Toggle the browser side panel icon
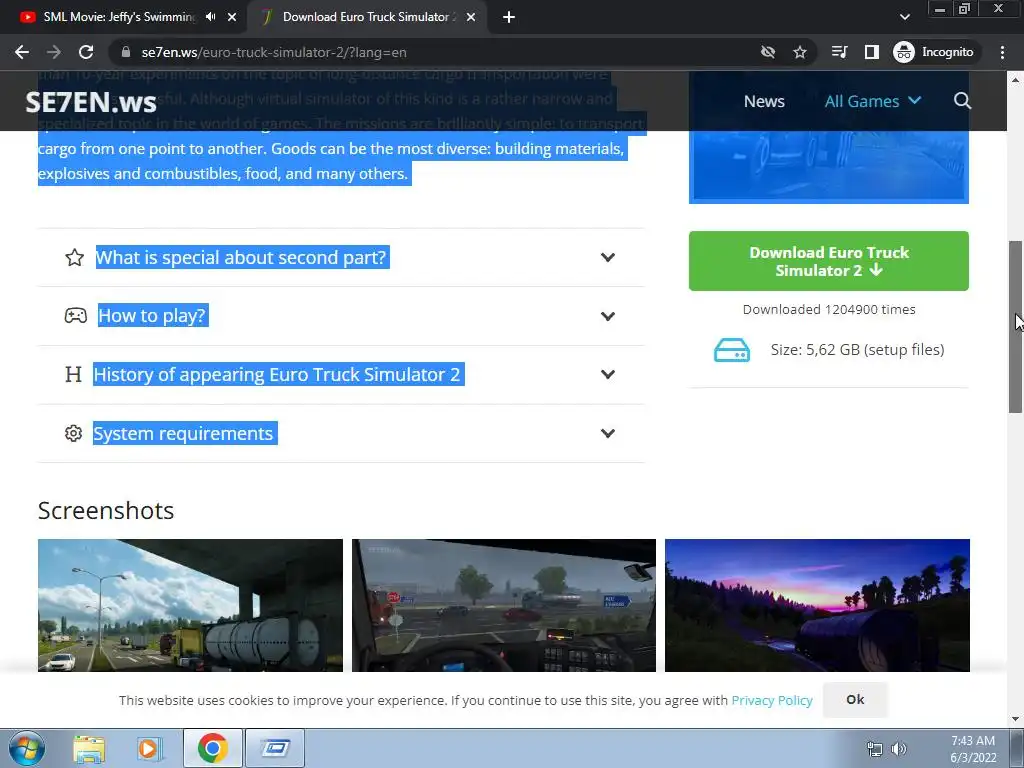Image resolution: width=1024 pixels, height=768 pixels. [872, 52]
